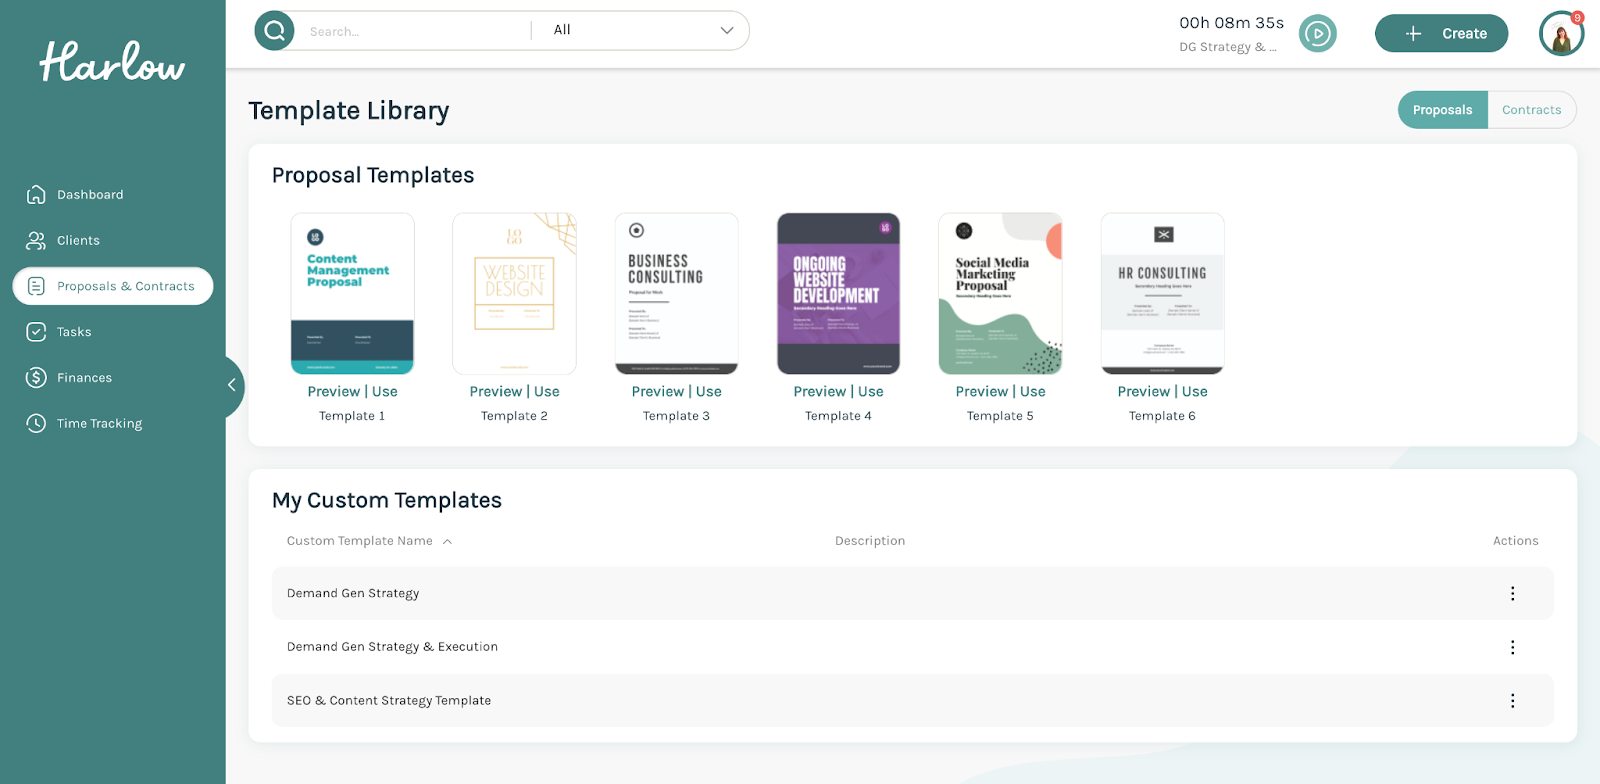The image size is (1600, 784).
Task: Open Time Tracking in sidebar
Action: click(x=99, y=424)
